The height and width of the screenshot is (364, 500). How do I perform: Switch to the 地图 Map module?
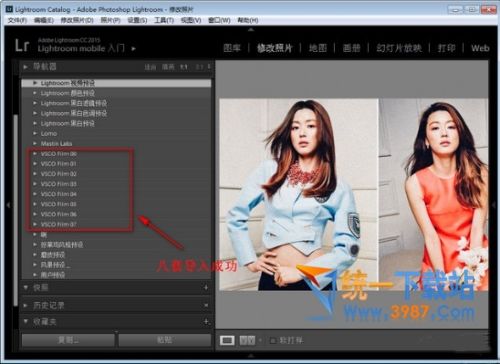click(x=318, y=48)
